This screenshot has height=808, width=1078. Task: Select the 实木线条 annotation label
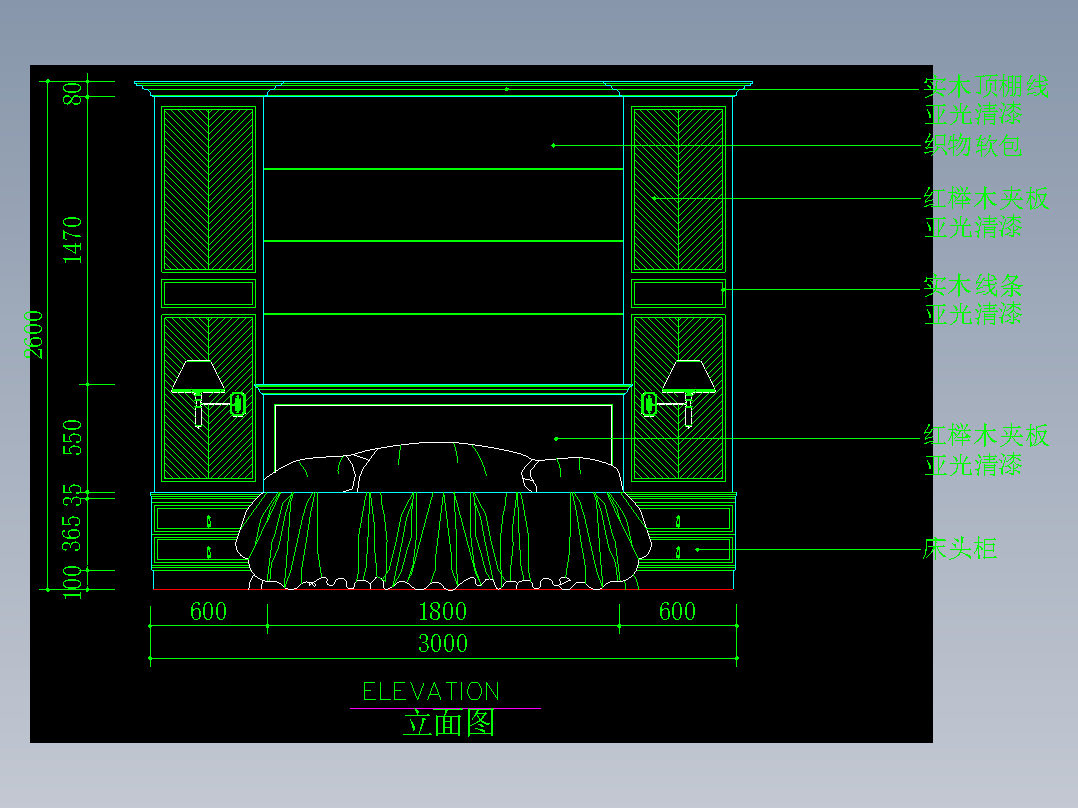pyautogui.click(x=973, y=285)
